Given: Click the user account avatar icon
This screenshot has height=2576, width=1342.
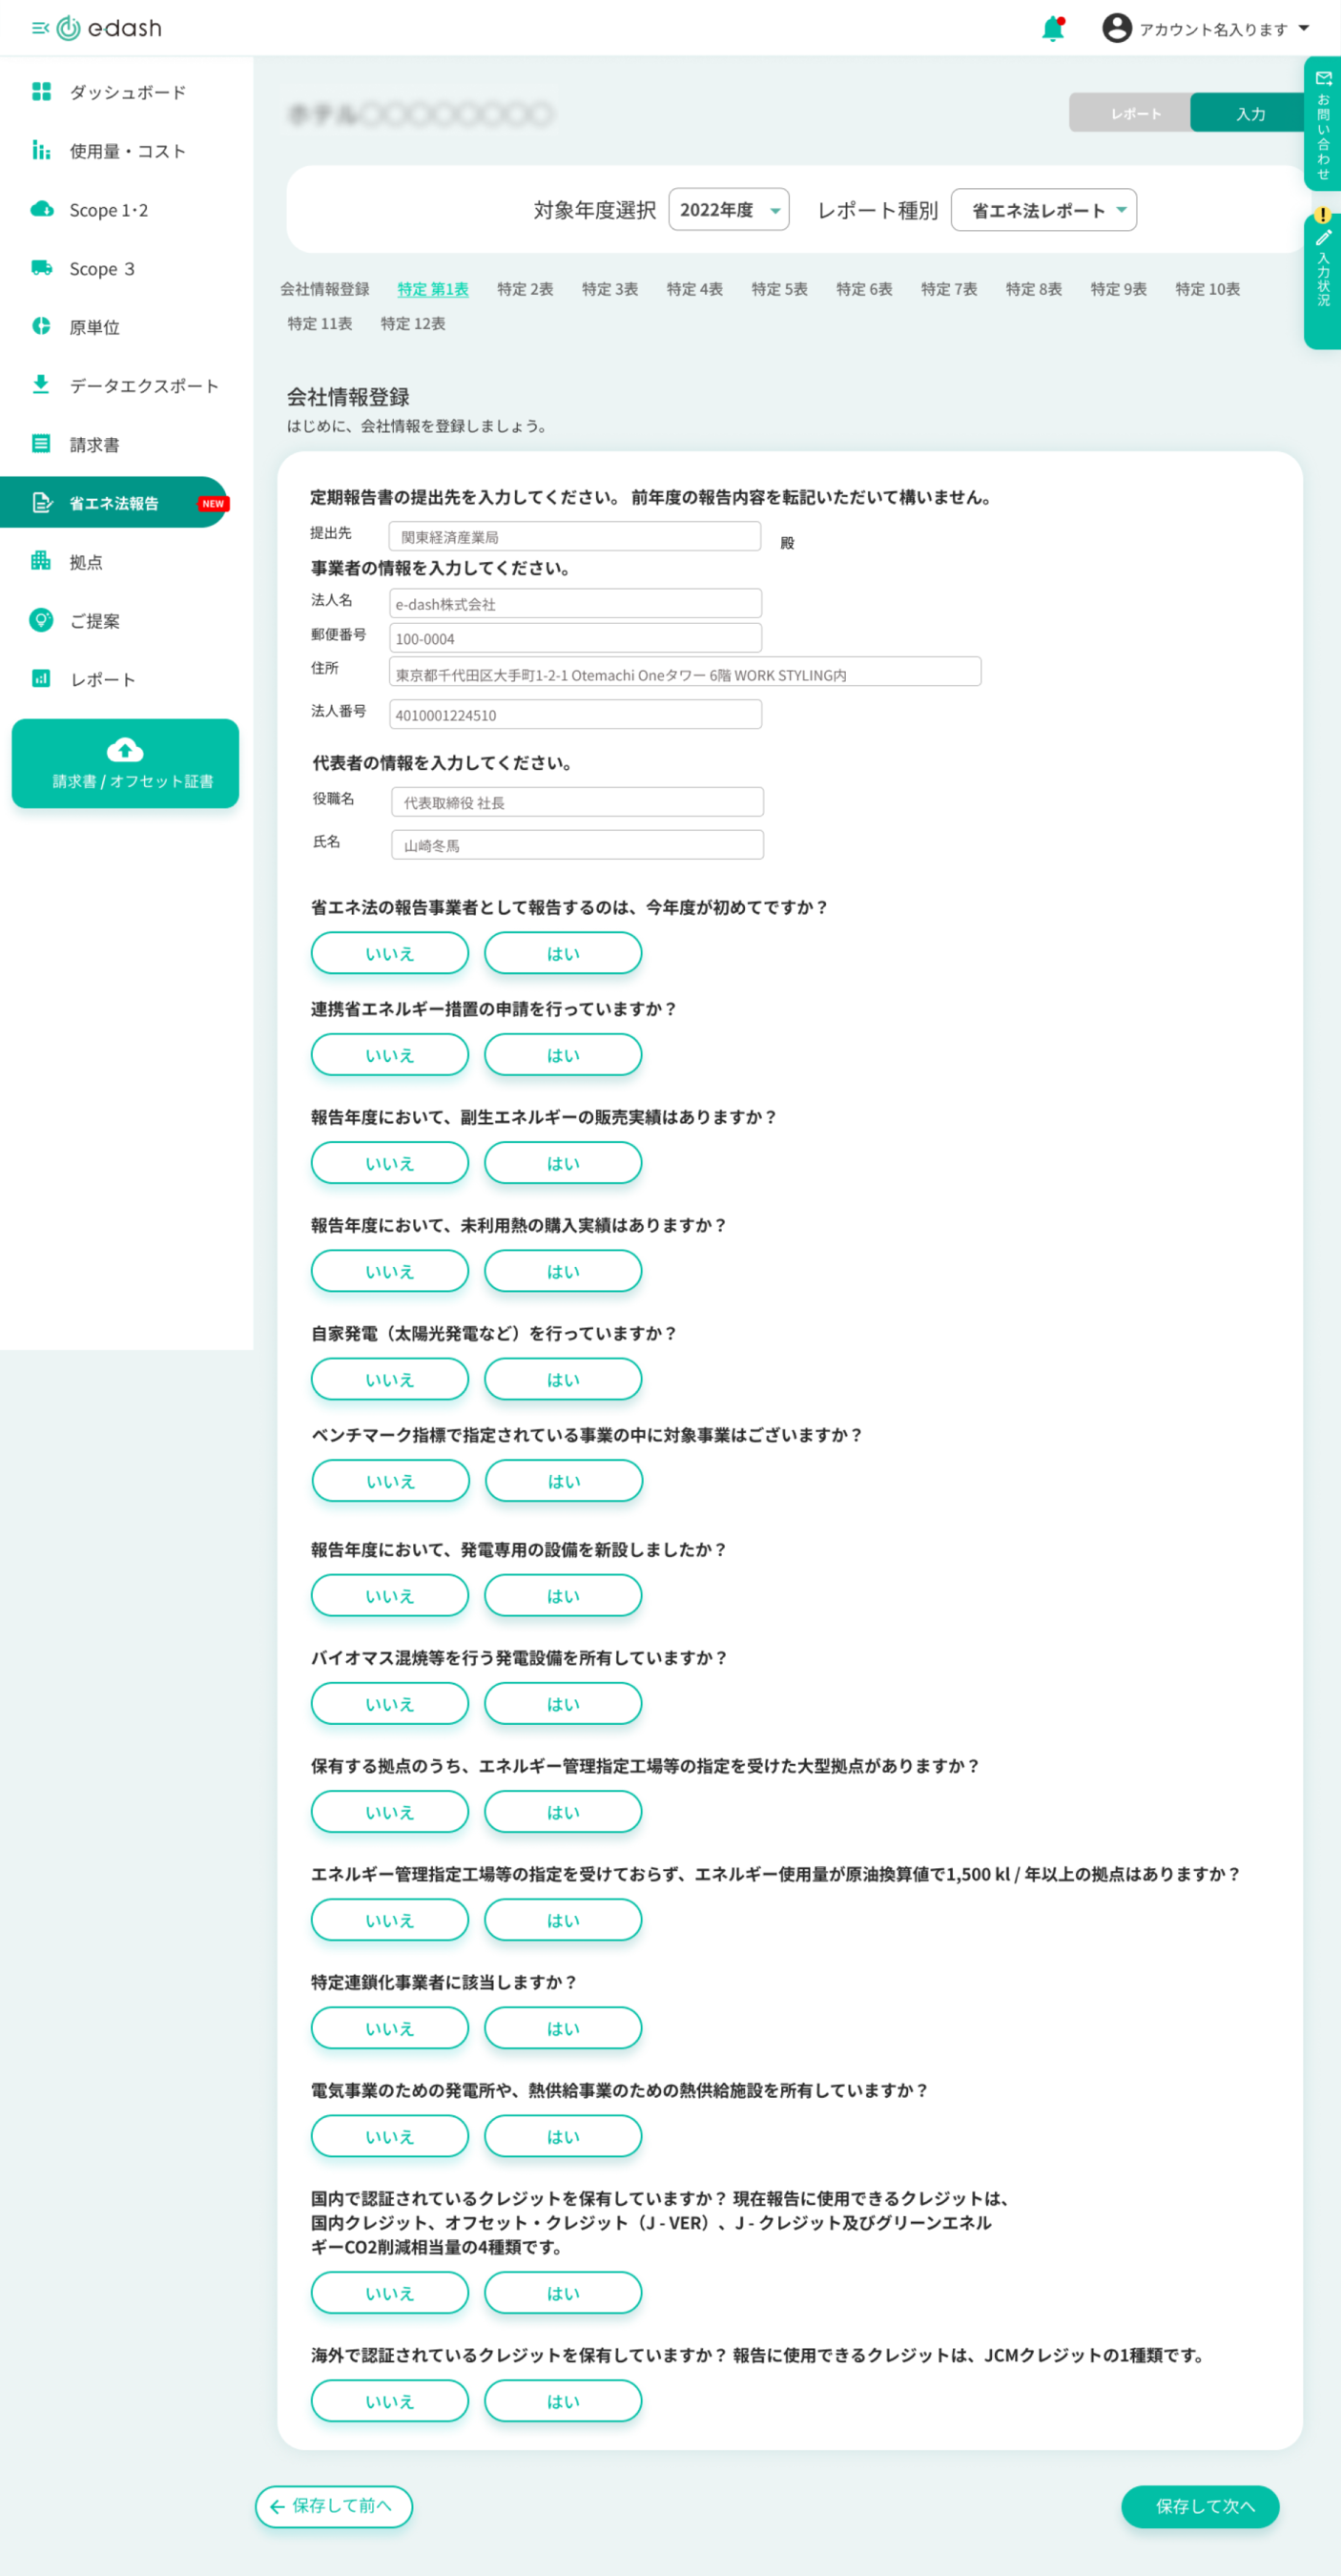Looking at the screenshot, I should (1117, 28).
